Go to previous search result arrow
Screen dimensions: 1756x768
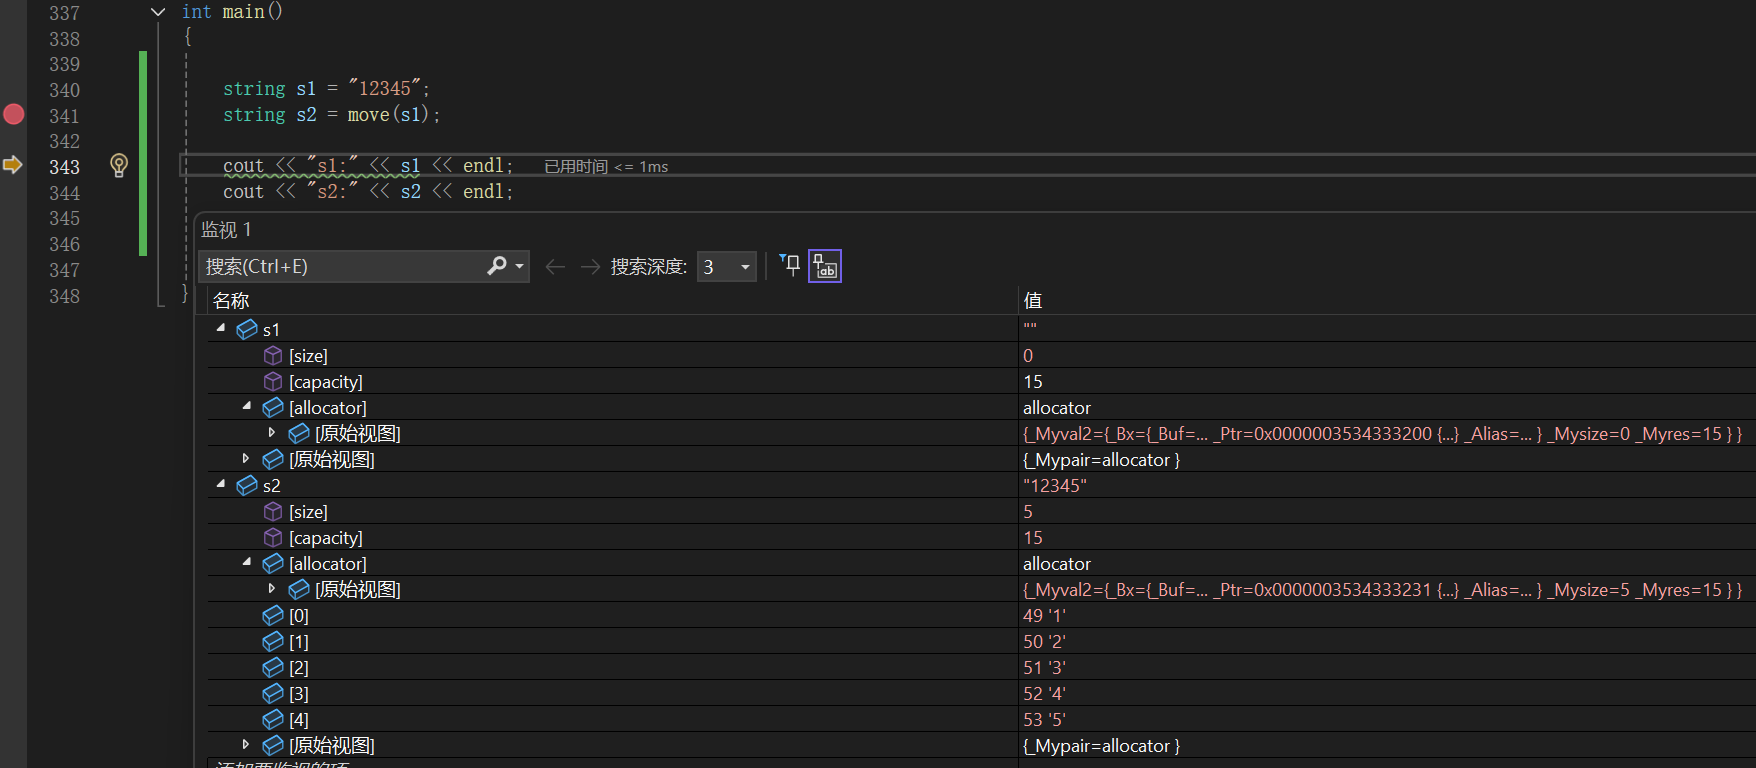coord(555,266)
